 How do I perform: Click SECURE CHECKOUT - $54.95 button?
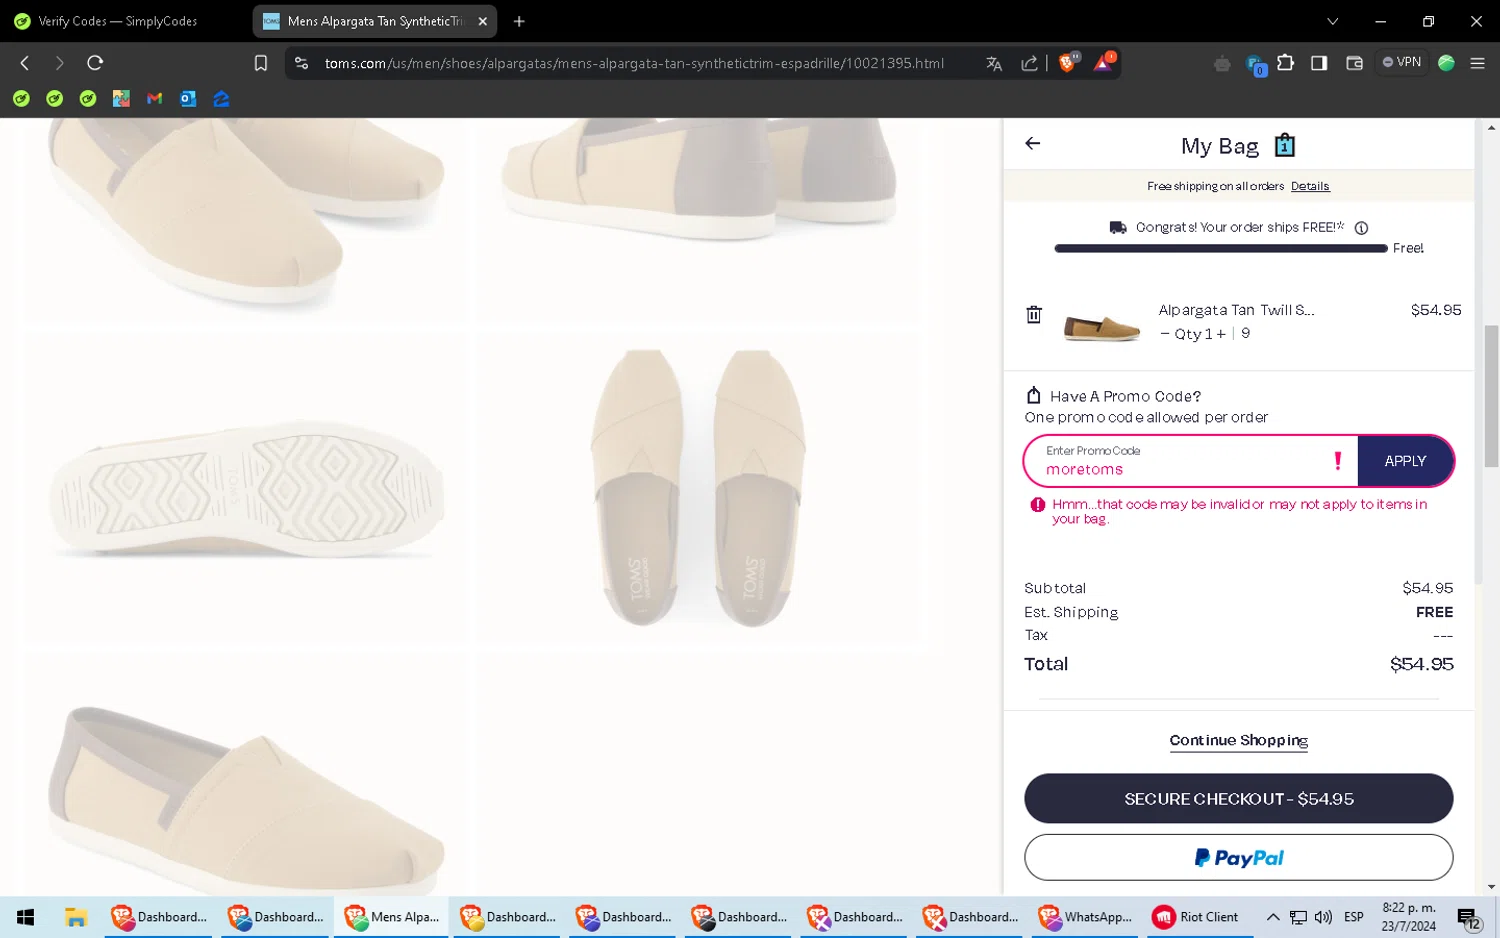(x=1238, y=798)
